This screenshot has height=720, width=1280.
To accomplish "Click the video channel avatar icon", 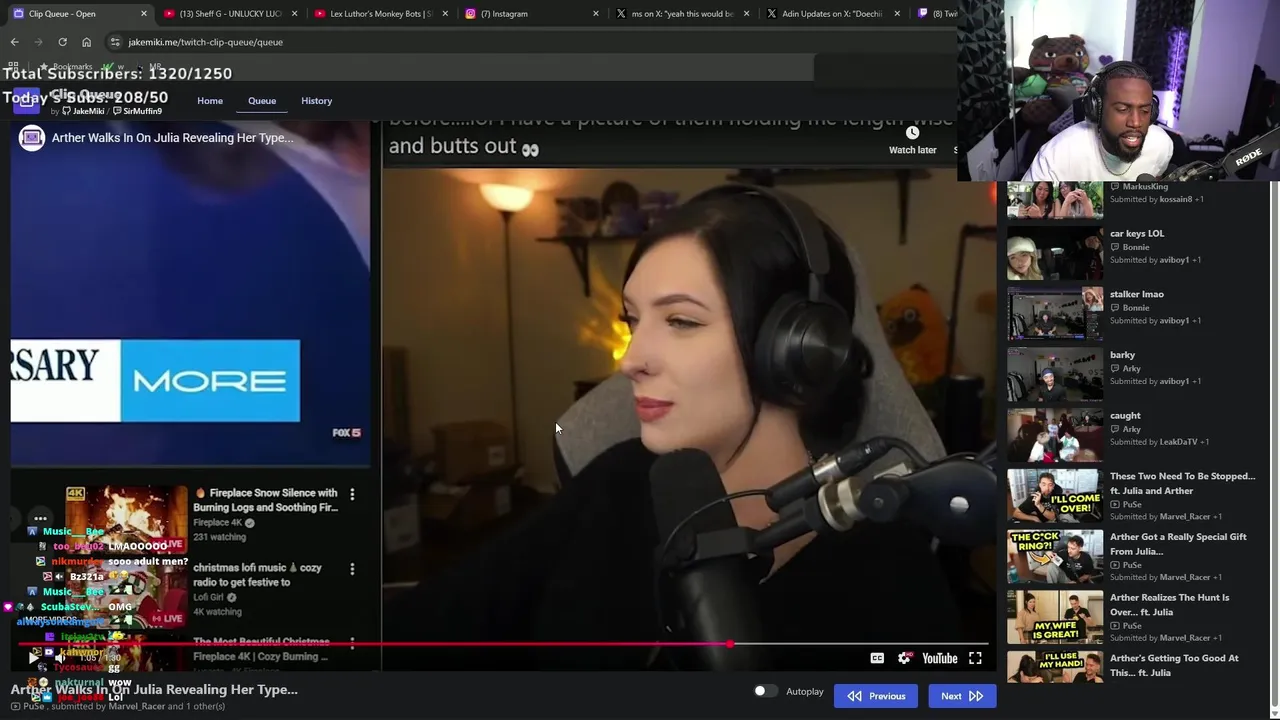I will pyautogui.click(x=32, y=138).
